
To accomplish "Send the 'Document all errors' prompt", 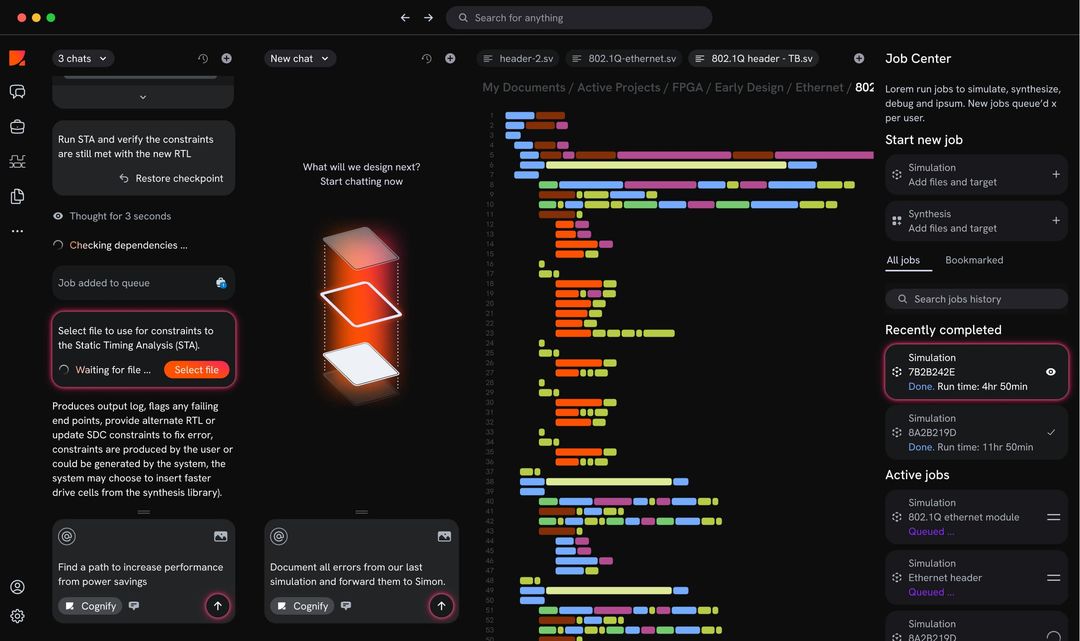I will (x=442, y=606).
